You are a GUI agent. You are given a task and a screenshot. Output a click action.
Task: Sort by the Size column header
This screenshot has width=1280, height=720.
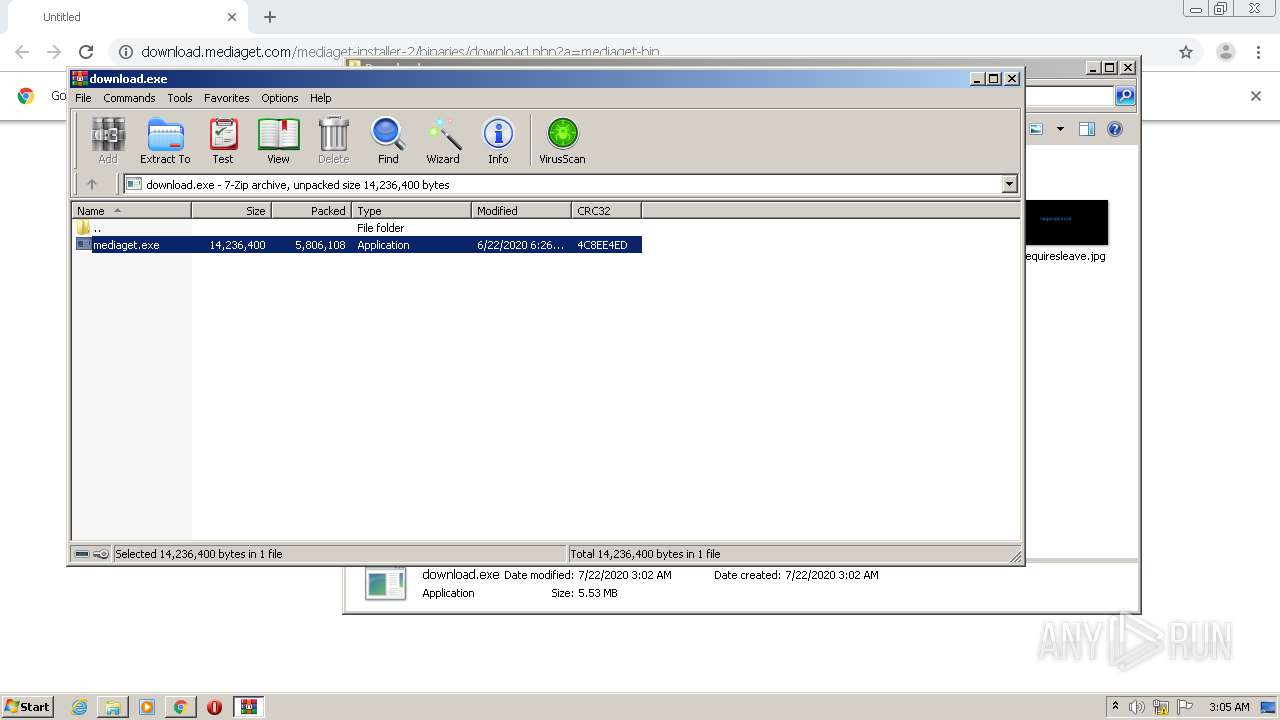231,210
